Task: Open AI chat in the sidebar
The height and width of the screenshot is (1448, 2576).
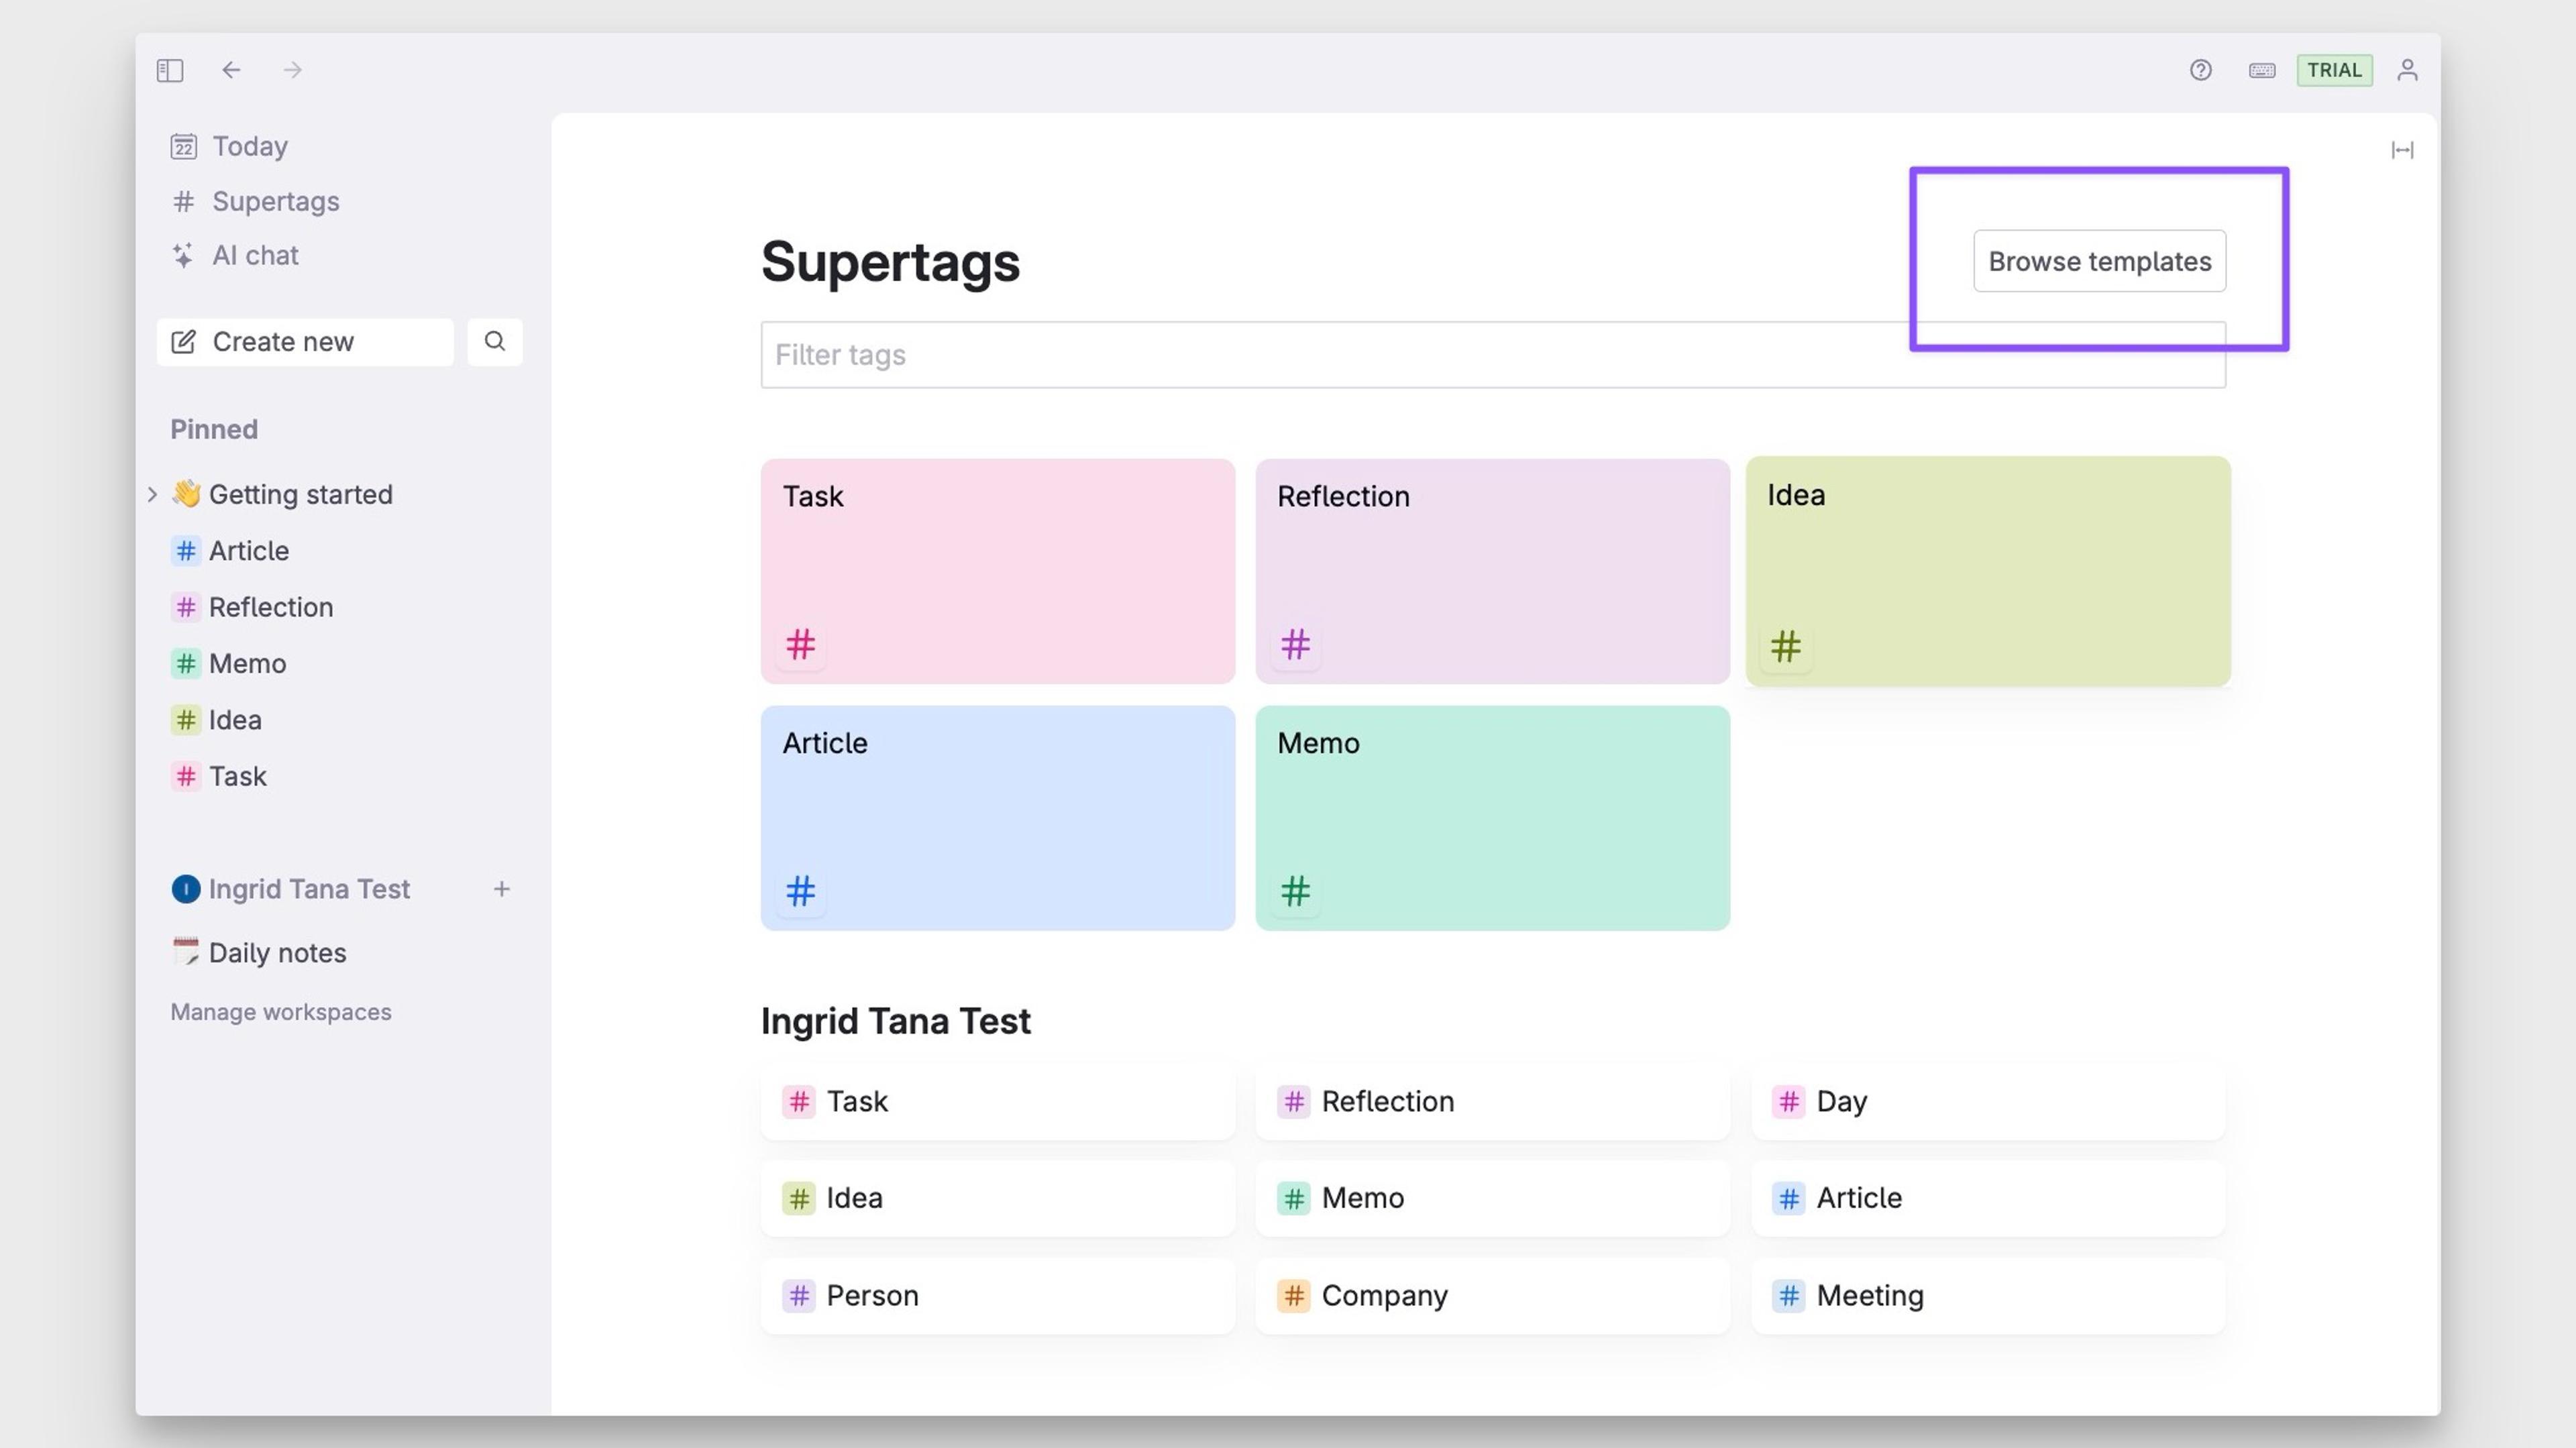Action: tap(254, 256)
